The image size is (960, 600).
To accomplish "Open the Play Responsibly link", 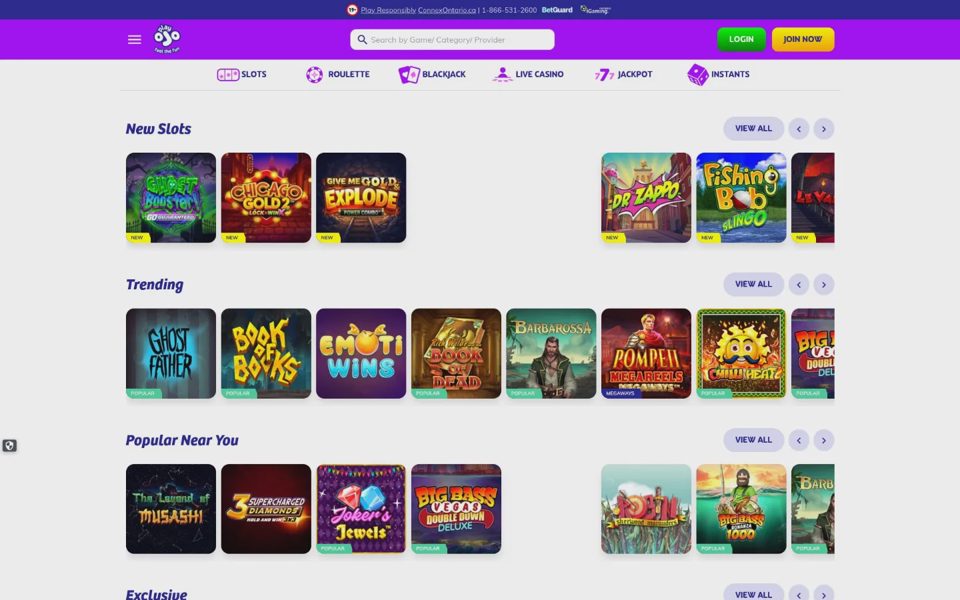I will coord(388,10).
